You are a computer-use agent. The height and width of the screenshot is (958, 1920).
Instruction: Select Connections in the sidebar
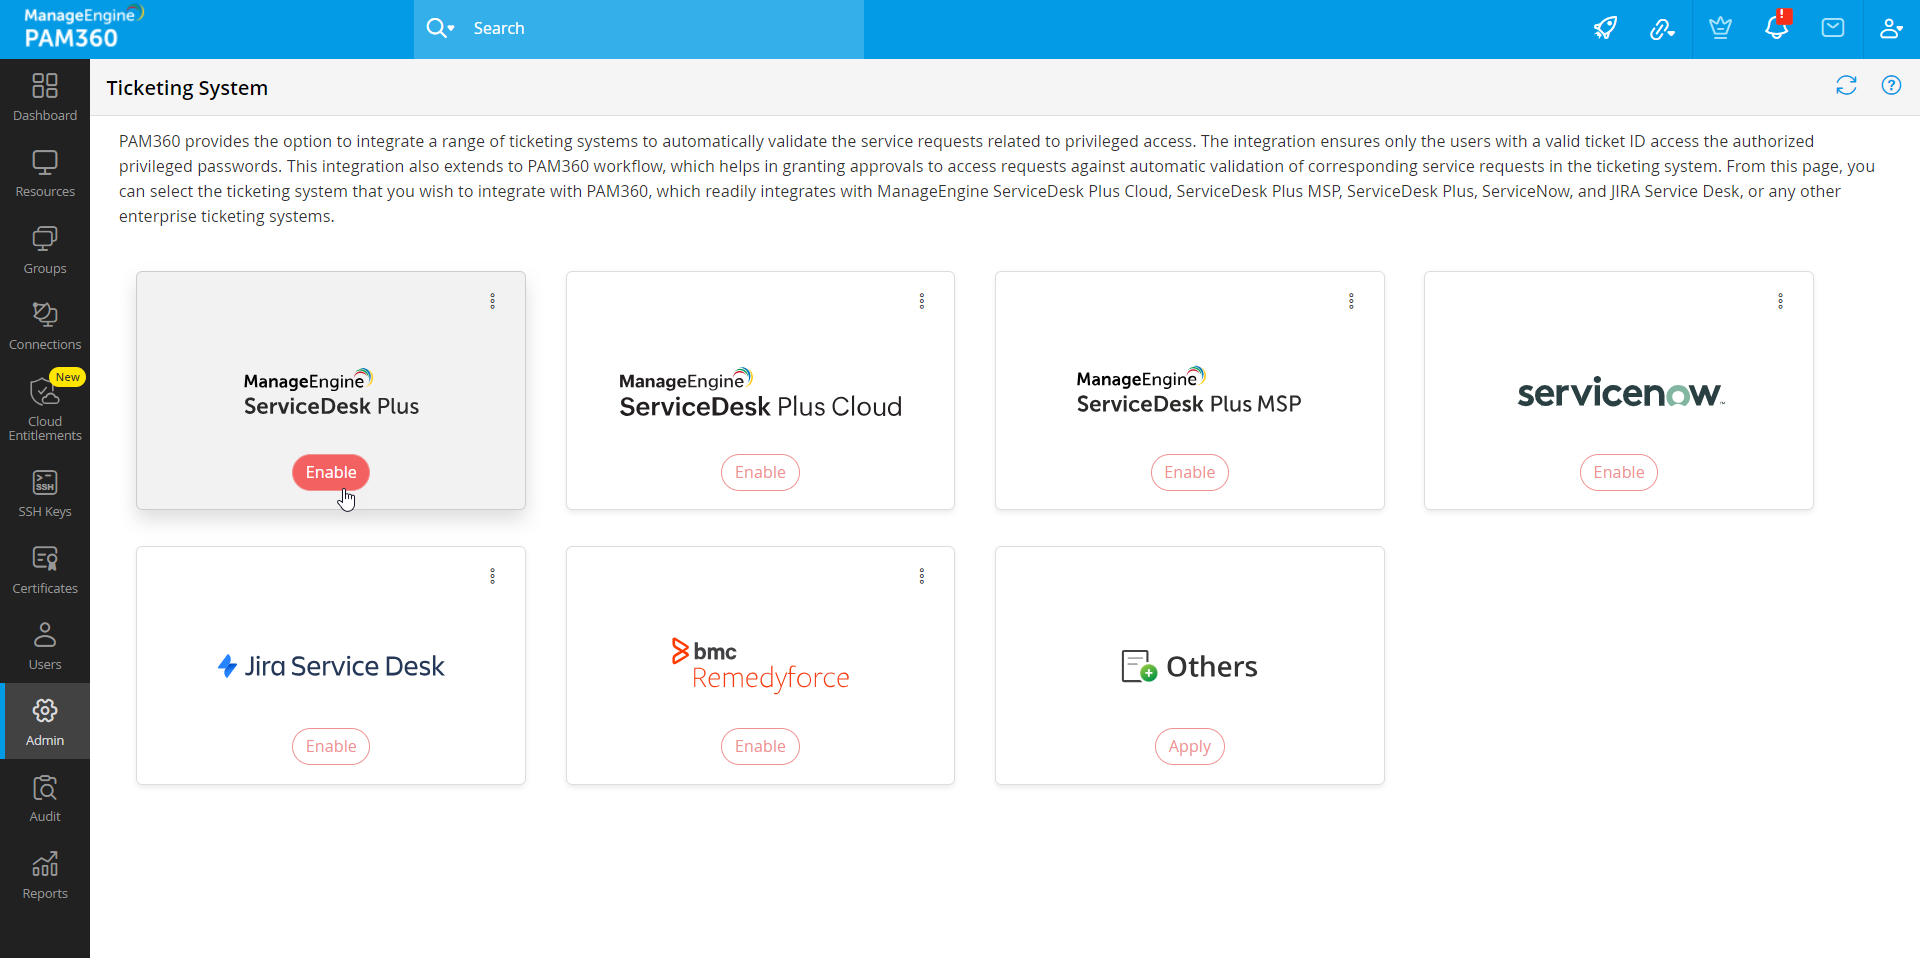tap(45, 327)
